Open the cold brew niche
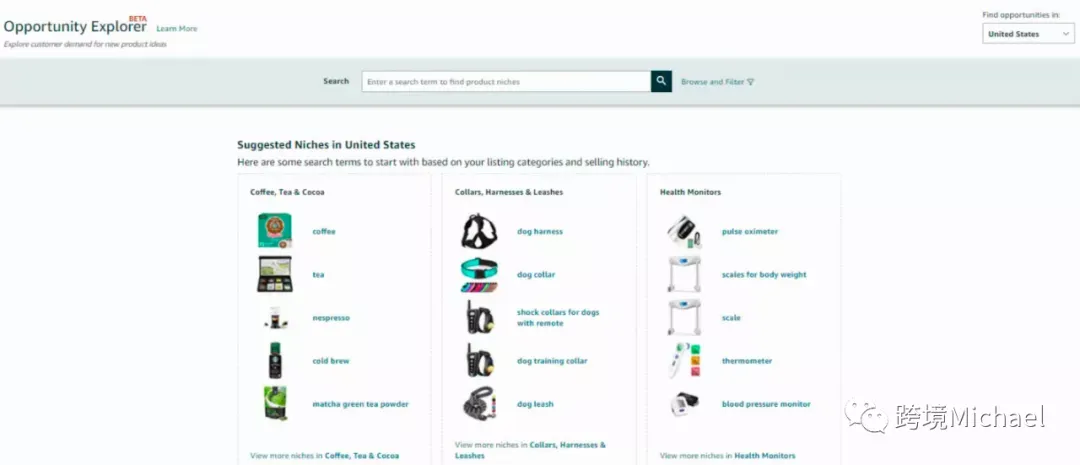1080x465 pixels. [x=331, y=361]
